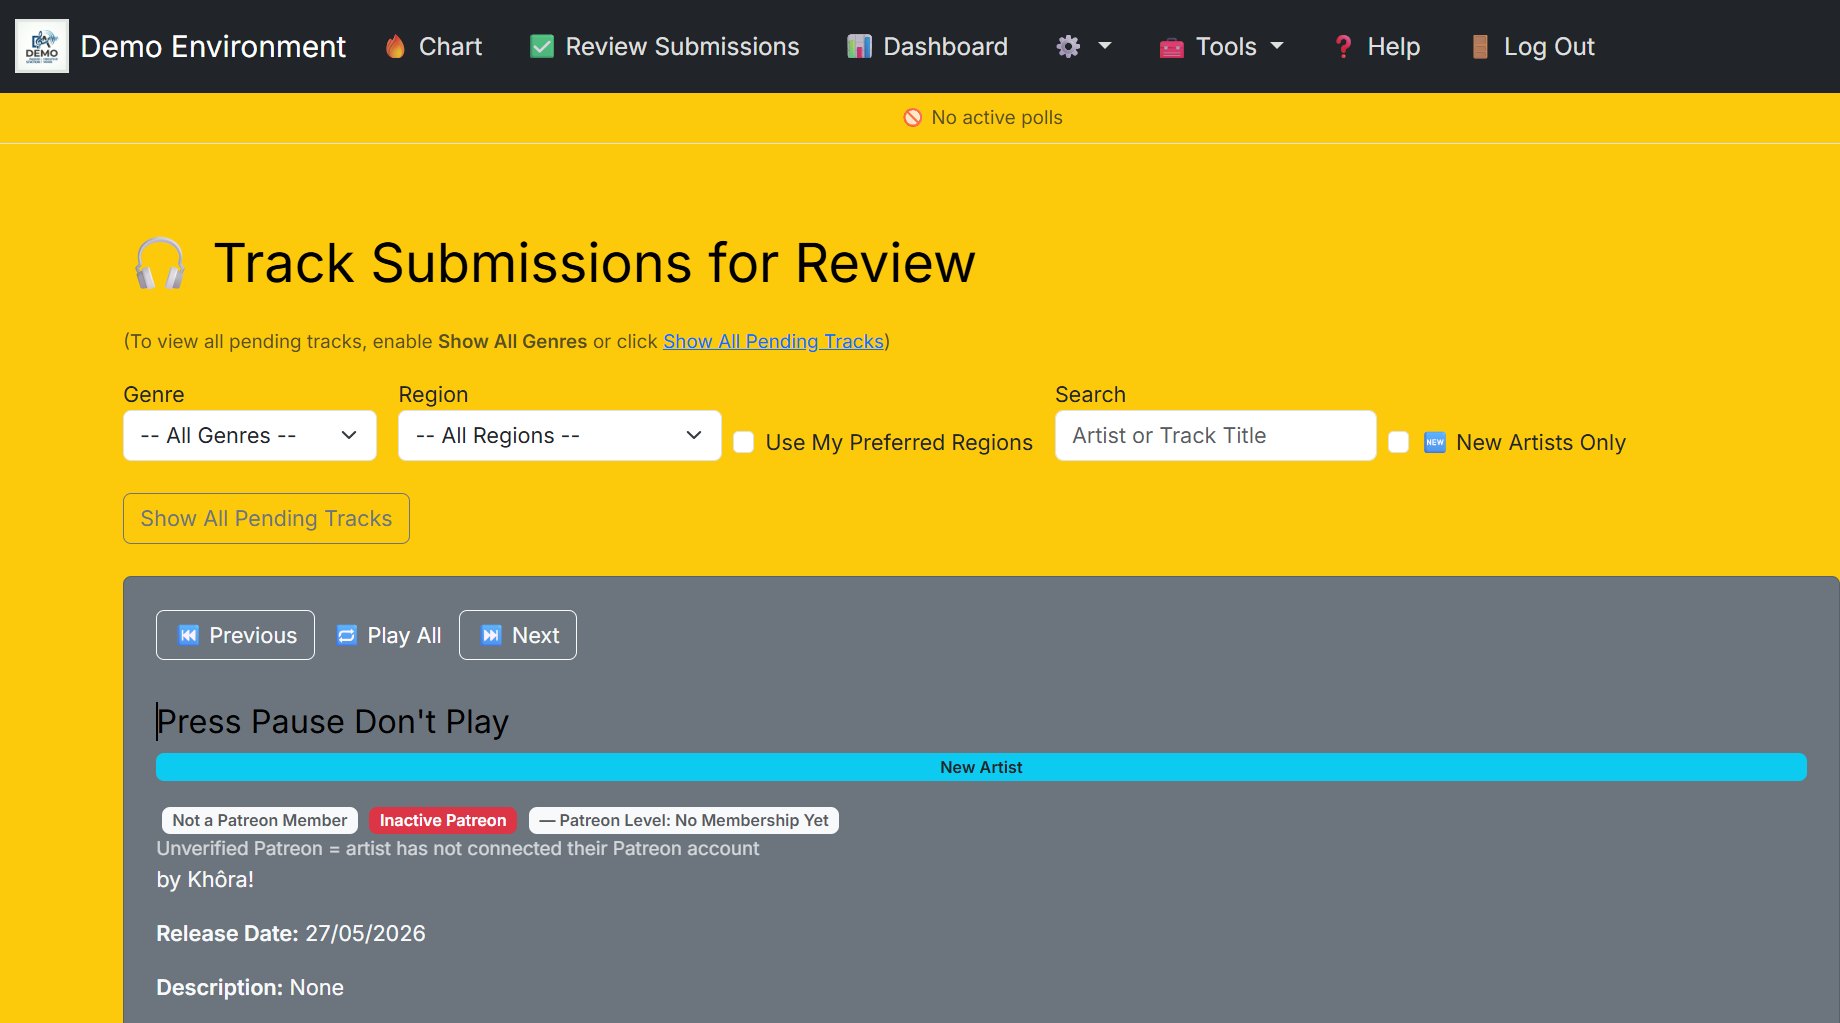Click the No active polls text

pos(996,117)
